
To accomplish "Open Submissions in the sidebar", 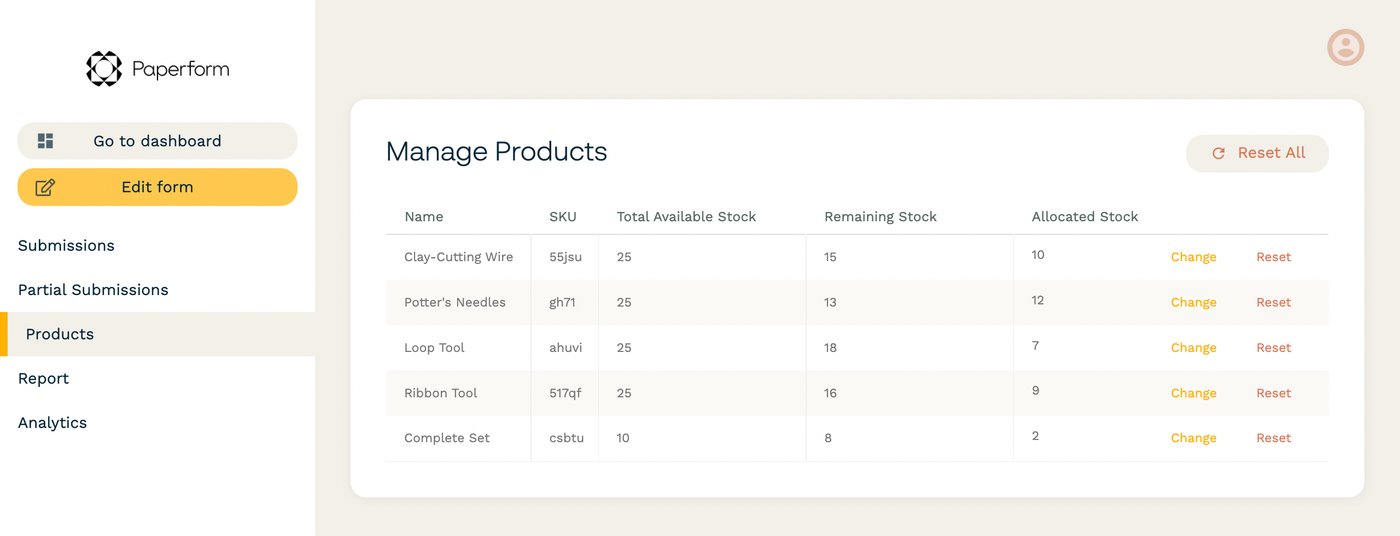I will [66, 245].
